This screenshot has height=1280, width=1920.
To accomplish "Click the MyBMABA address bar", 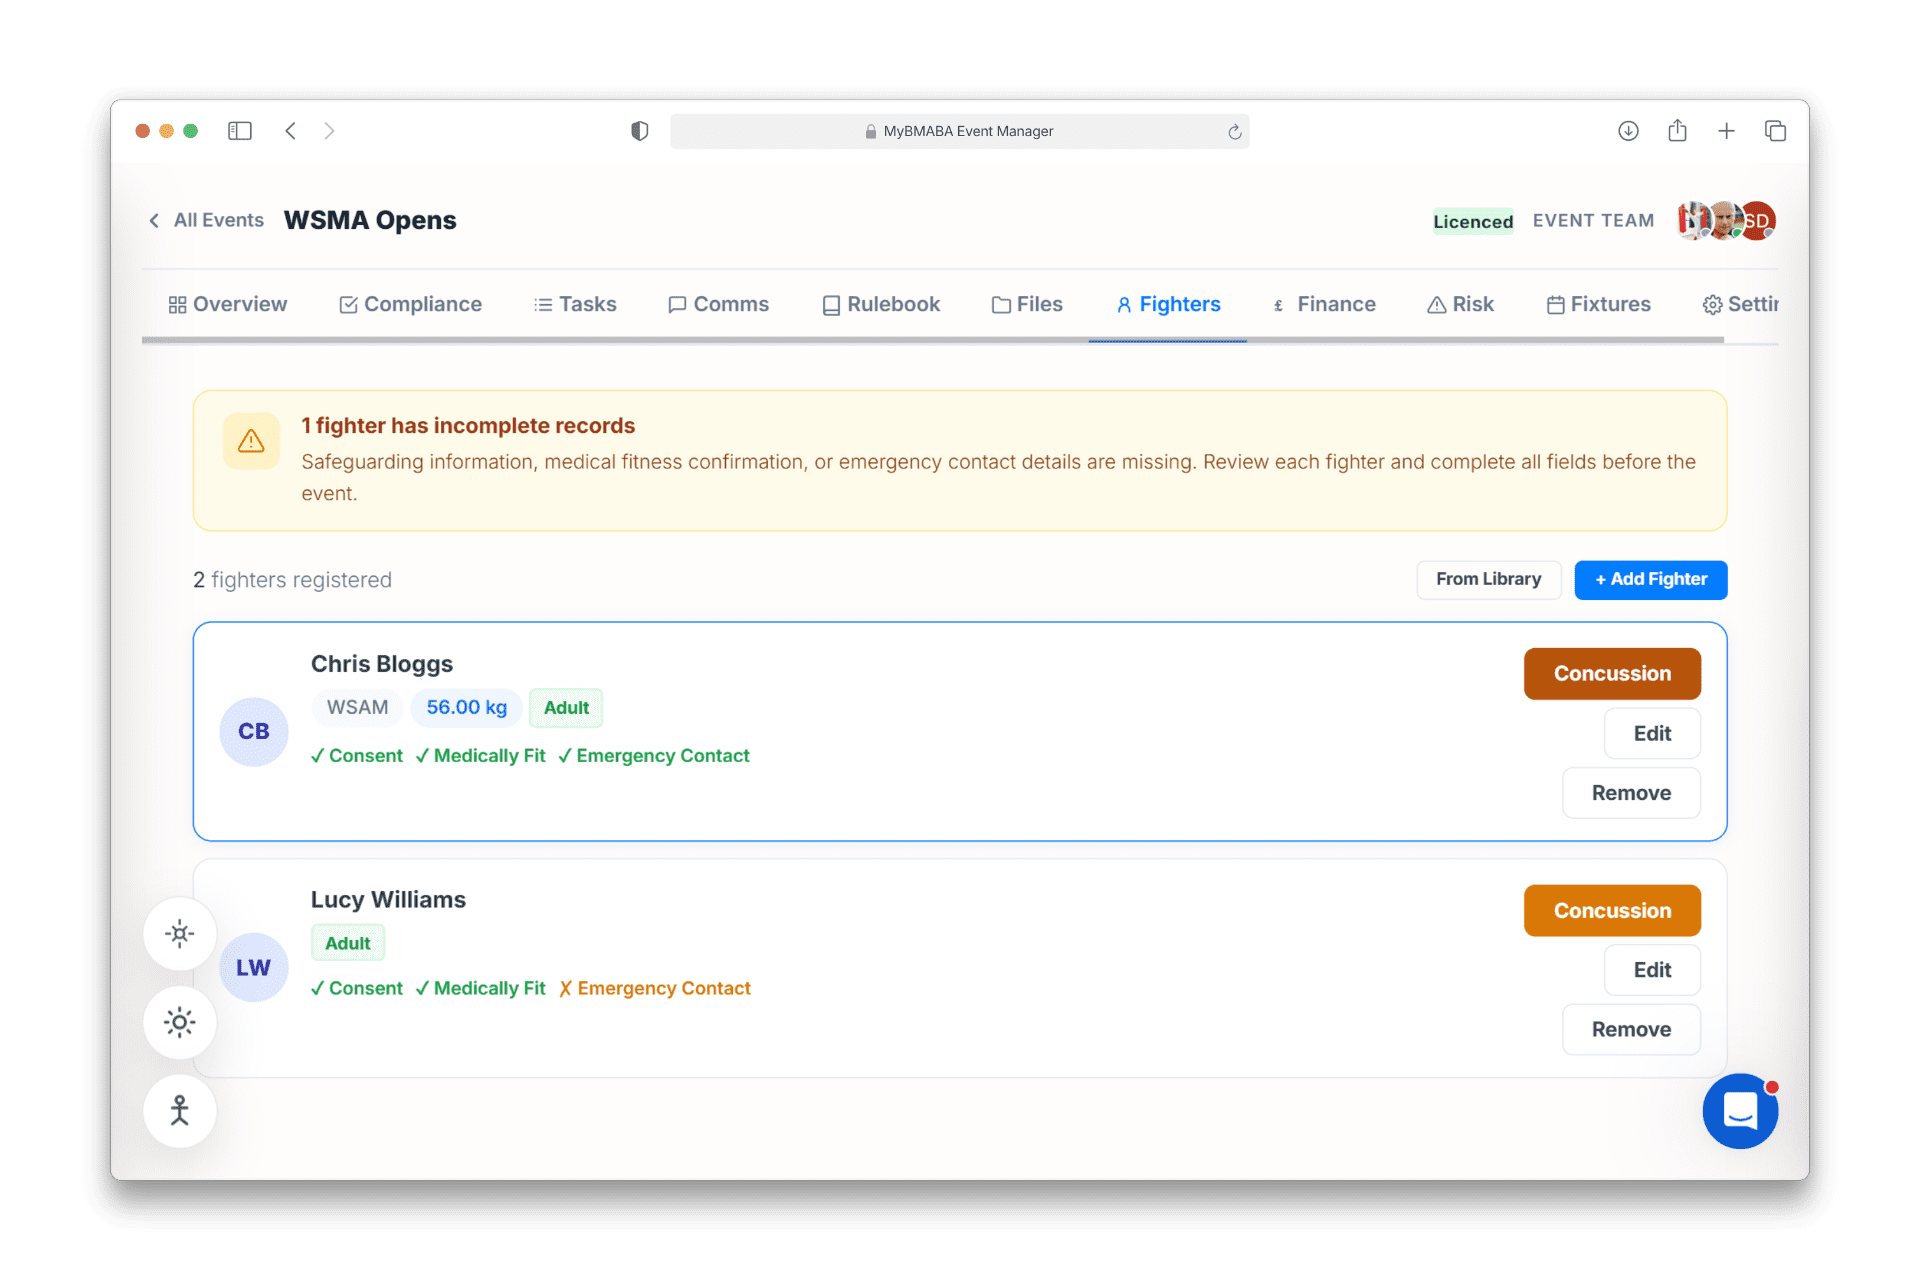I will [960, 131].
